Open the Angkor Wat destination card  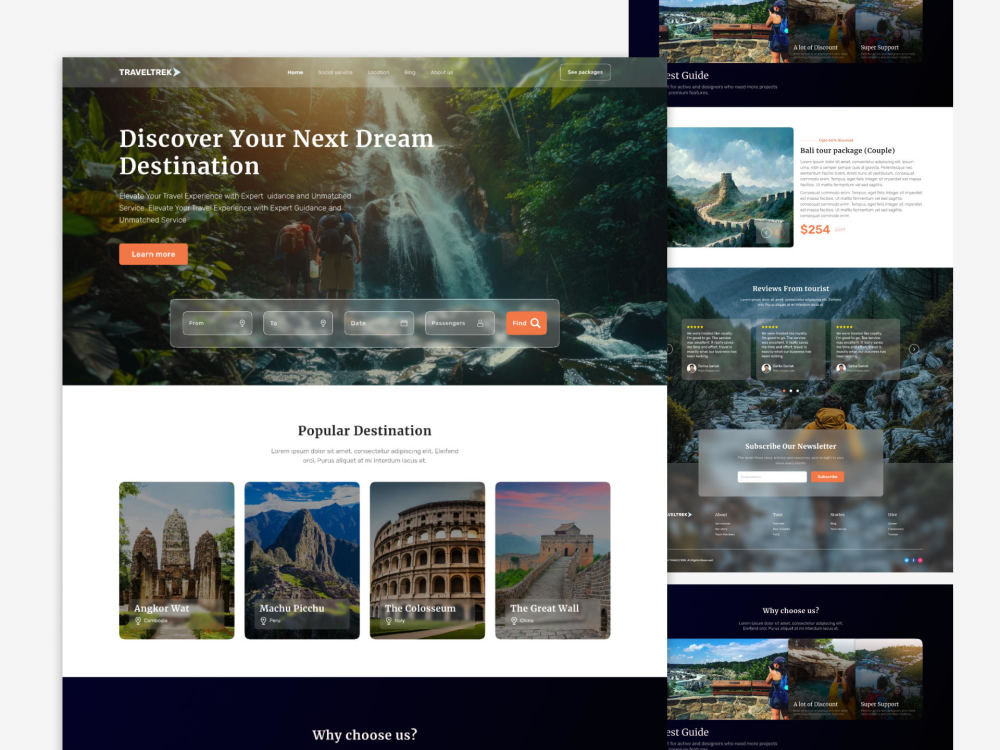(x=177, y=560)
